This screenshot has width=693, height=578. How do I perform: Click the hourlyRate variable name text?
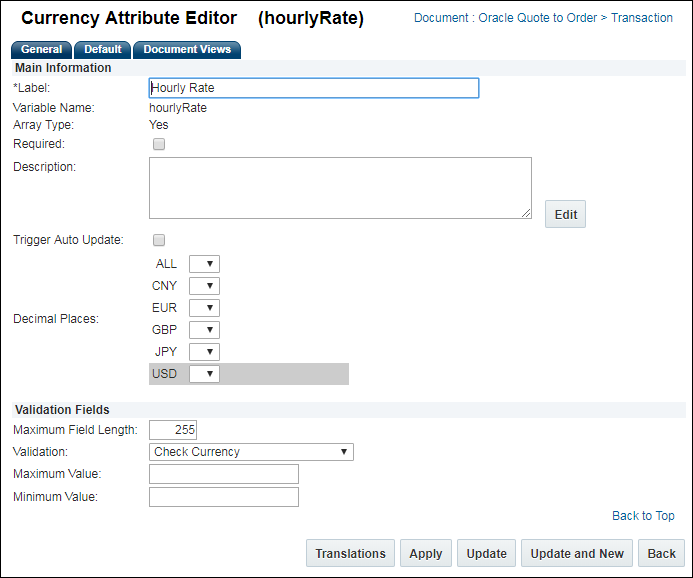(x=178, y=108)
